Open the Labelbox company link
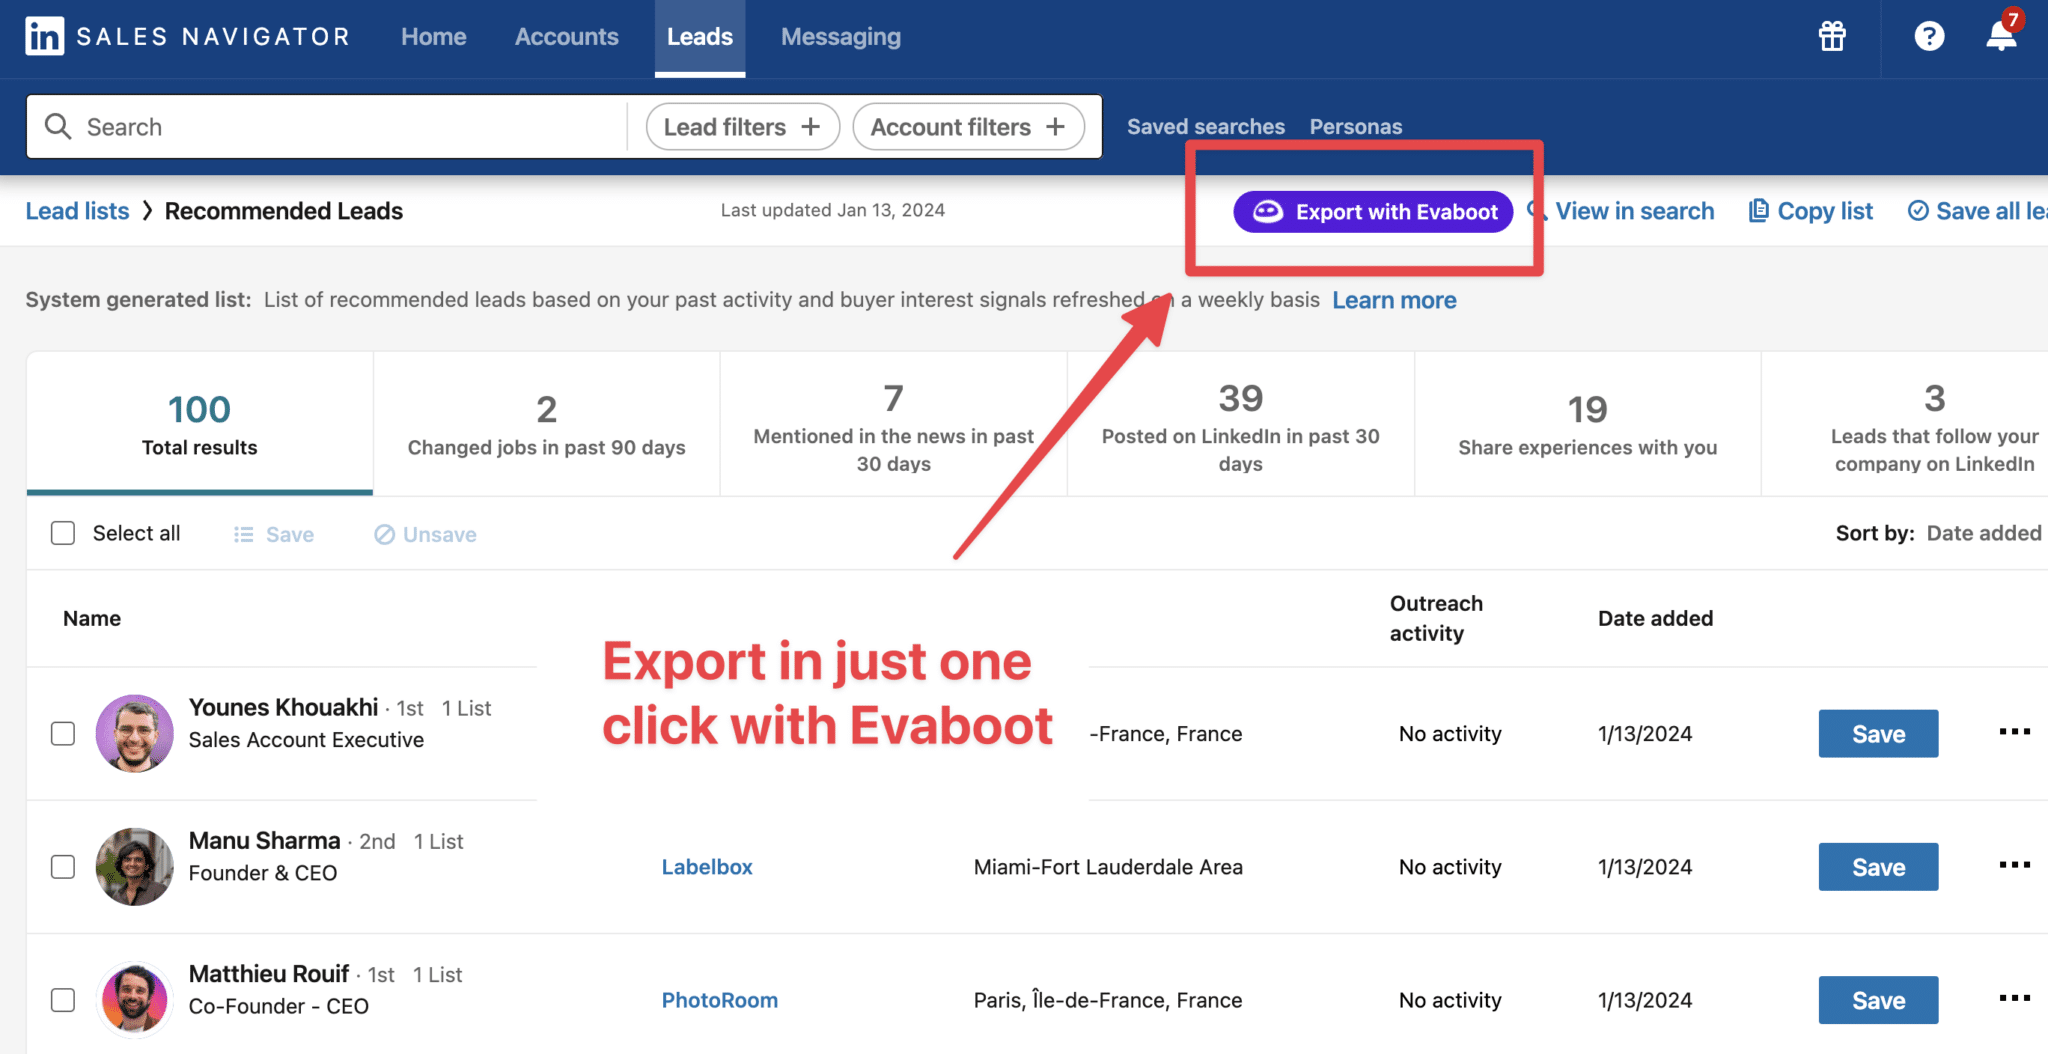Screen dimensions: 2048x1054 point(706,866)
